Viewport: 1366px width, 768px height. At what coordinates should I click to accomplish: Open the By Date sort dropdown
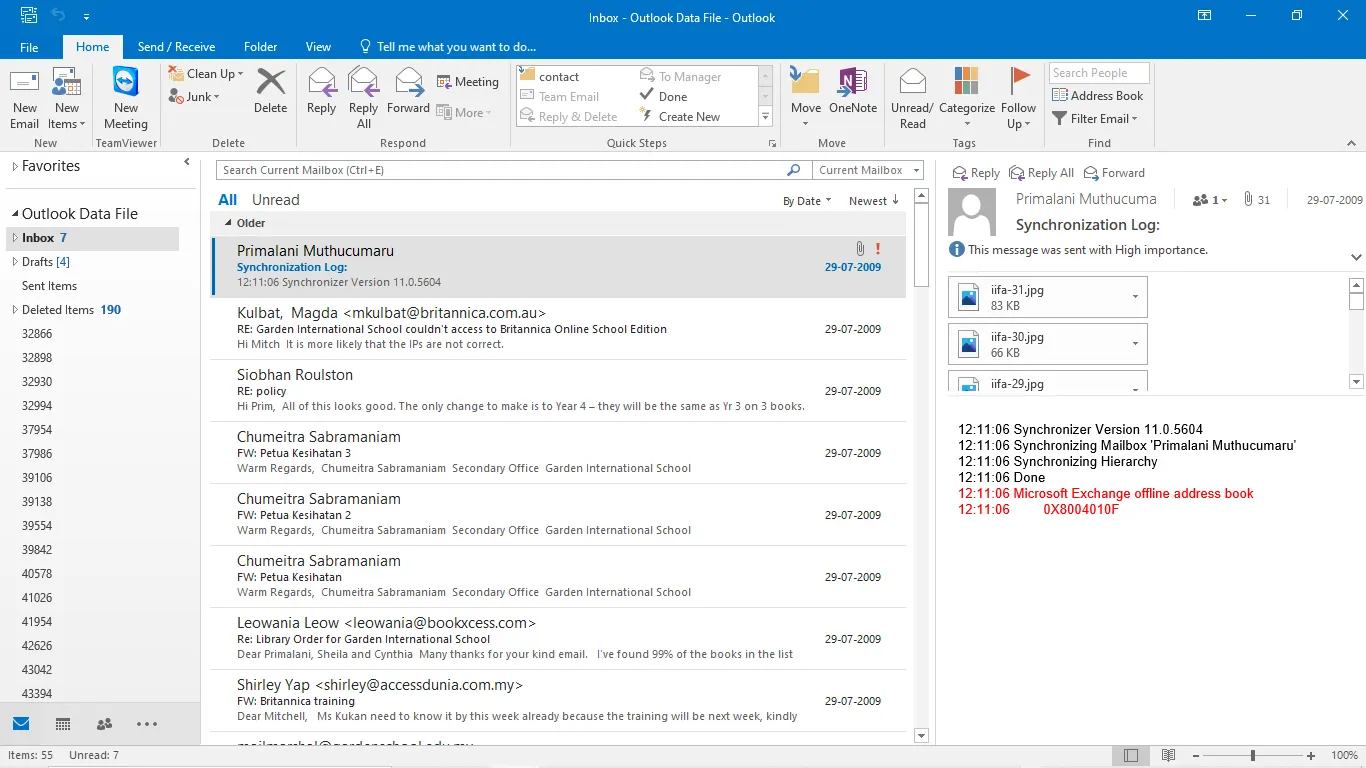point(808,201)
